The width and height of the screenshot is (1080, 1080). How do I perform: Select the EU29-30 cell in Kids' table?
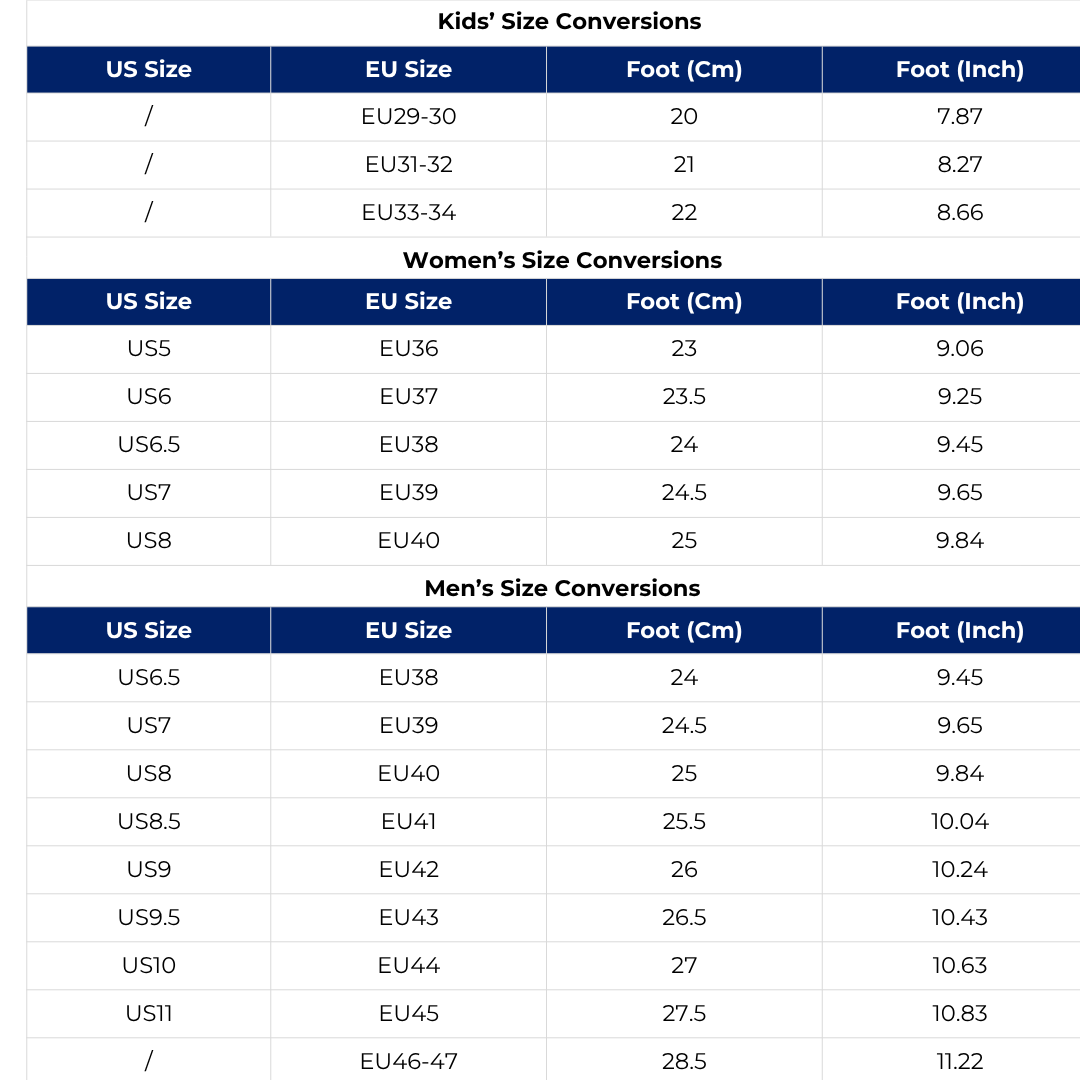[x=408, y=117]
